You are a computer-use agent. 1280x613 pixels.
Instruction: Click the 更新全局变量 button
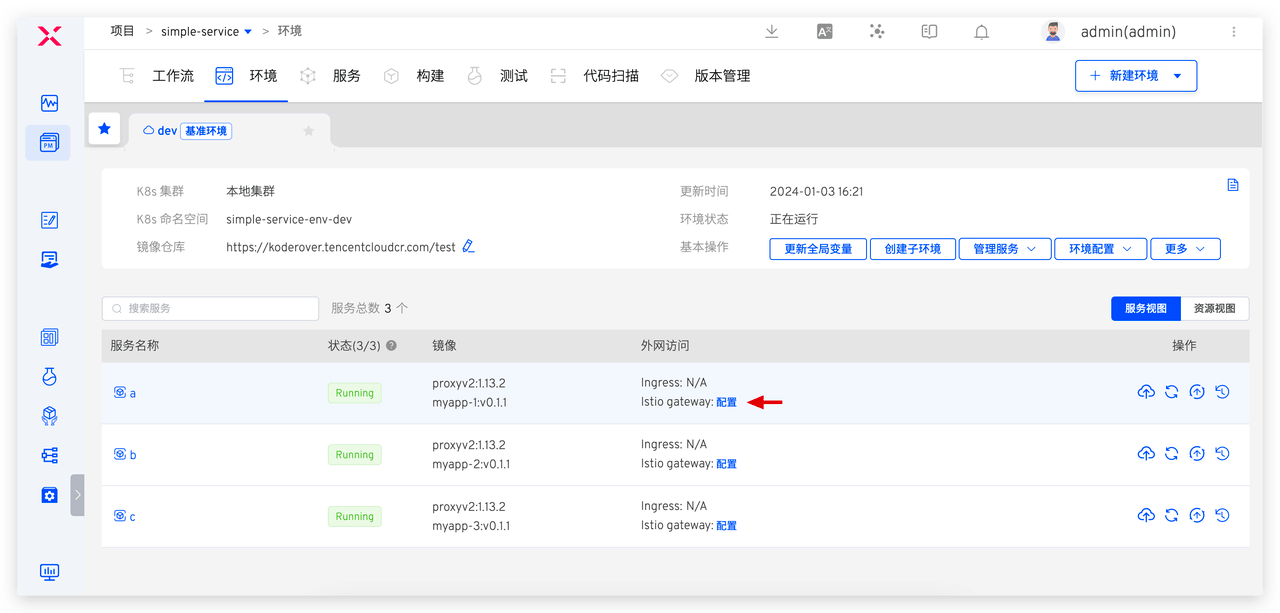click(x=818, y=249)
